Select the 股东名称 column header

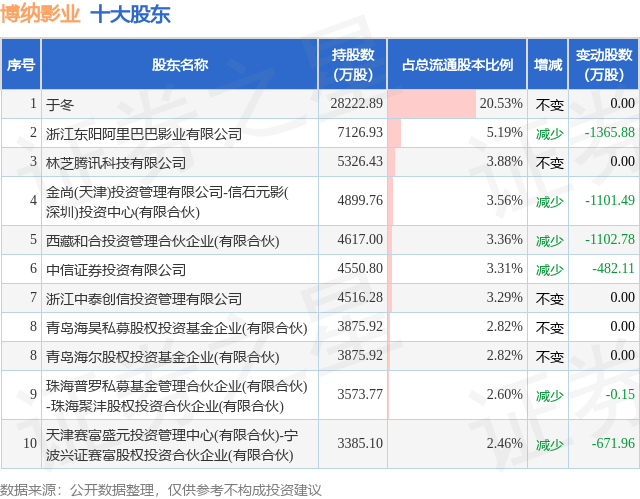point(180,64)
